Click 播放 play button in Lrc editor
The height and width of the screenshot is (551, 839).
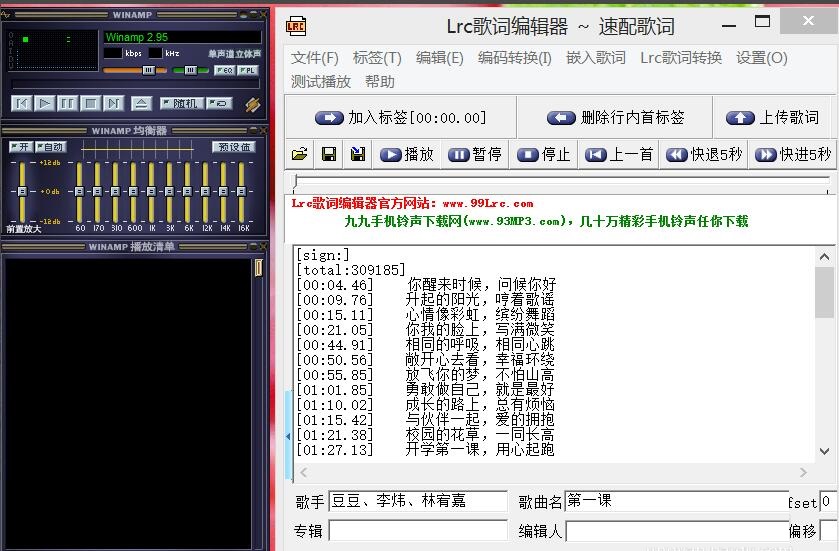407,155
